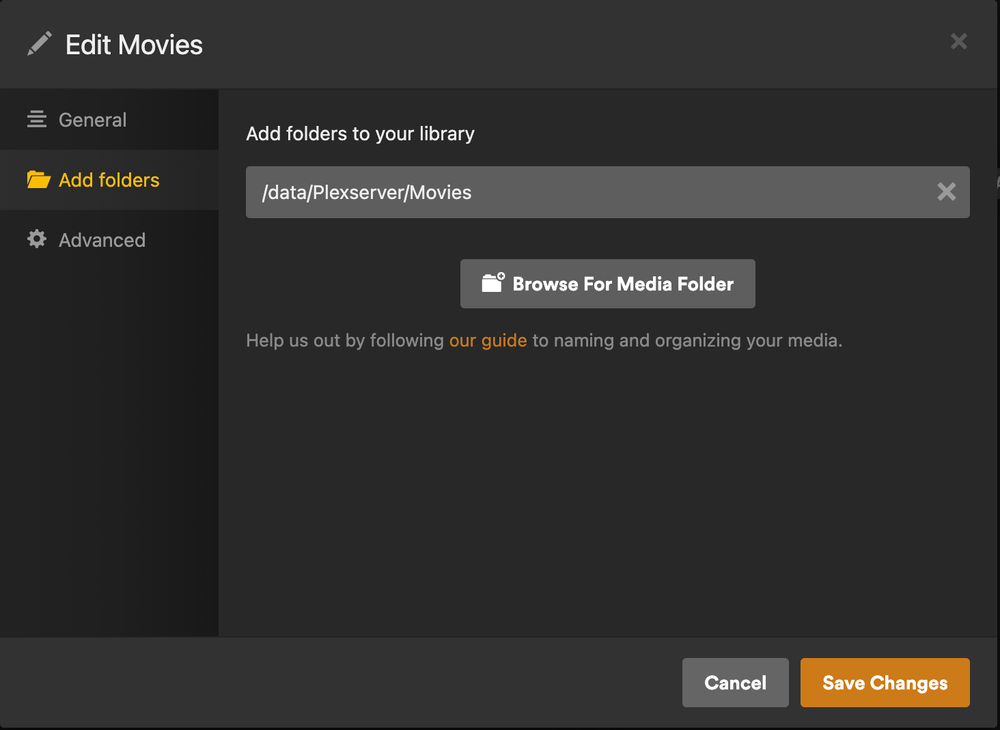
Task: Close the Edit Movies dialog with the X
Action: (958, 41)
